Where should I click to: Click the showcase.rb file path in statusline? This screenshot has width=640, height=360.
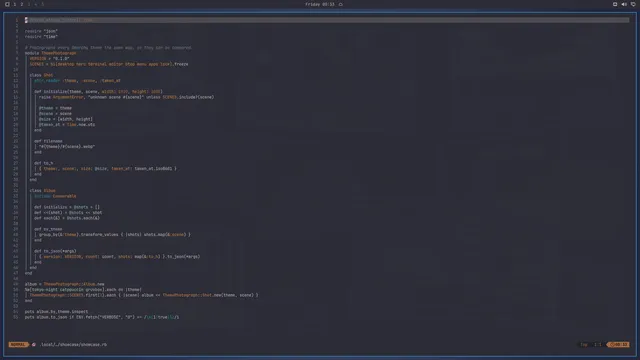73,344
